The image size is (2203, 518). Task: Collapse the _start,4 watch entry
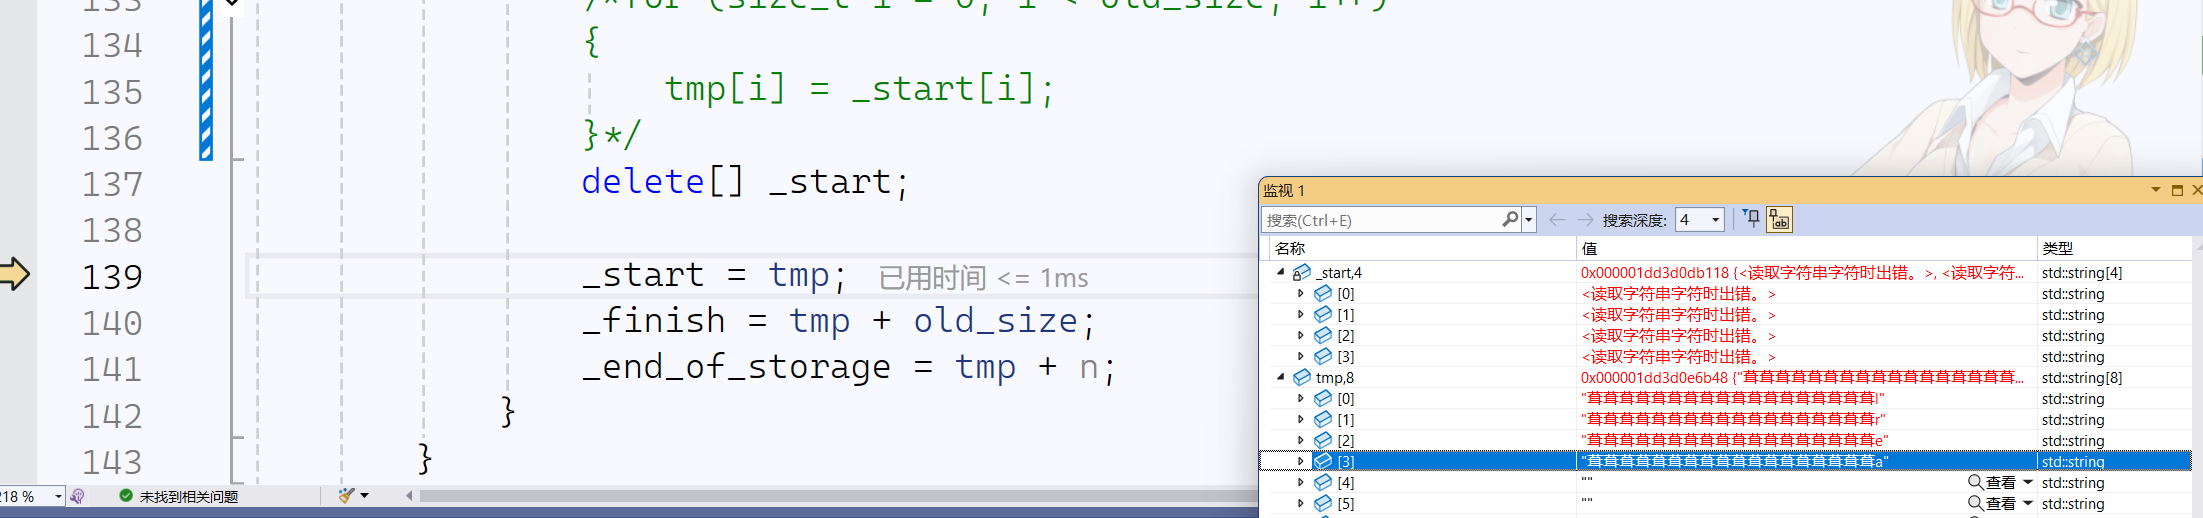(x=1281, y=272)
